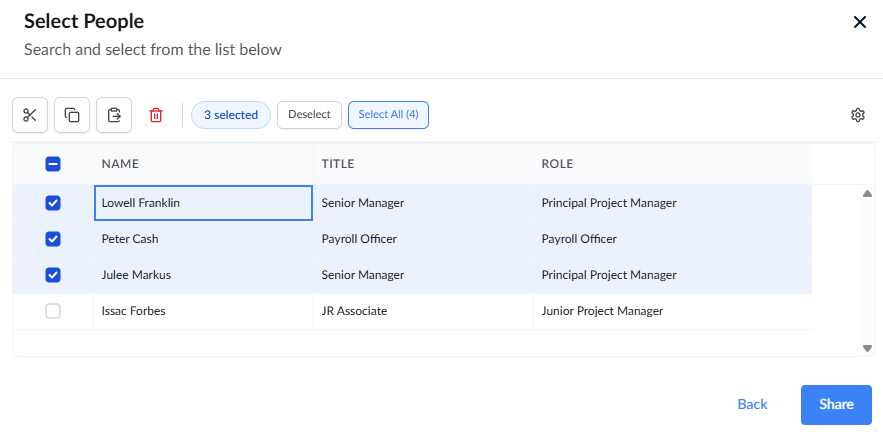
Task: Click the cut scissors icon
Action: point(30,115)
